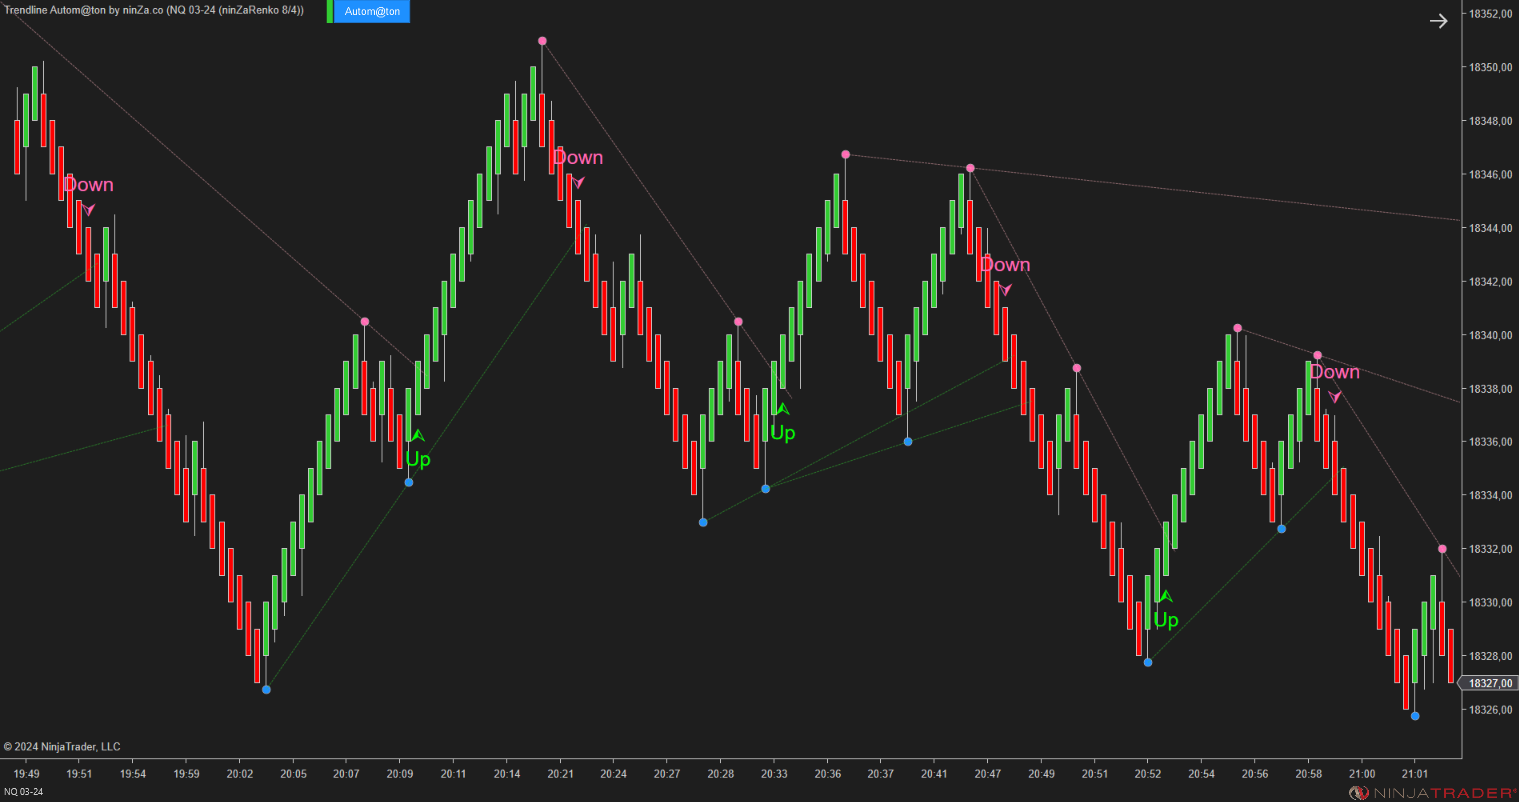The width and height of the screenshot is (1519, 802).
Task: Click the arrow icon at the chart's top right
Action: pos(1438,20)
